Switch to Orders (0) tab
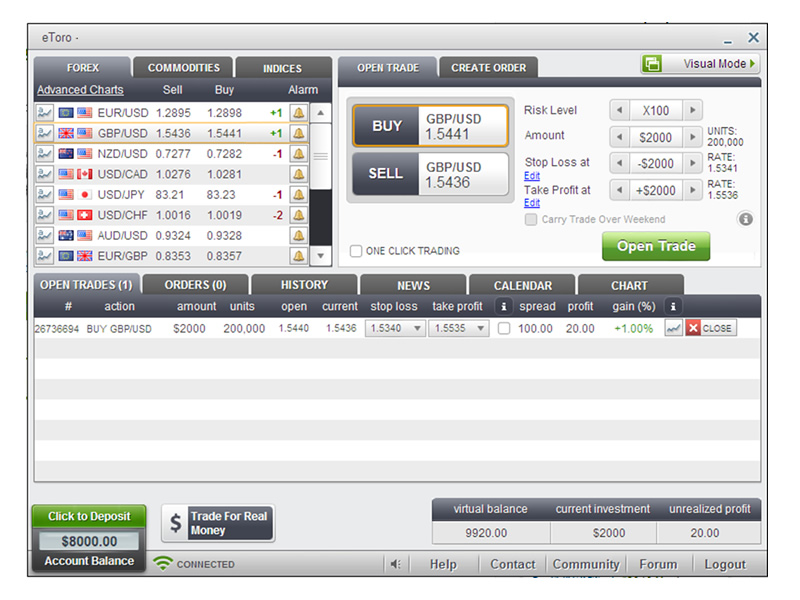 (x=195, y=285)
